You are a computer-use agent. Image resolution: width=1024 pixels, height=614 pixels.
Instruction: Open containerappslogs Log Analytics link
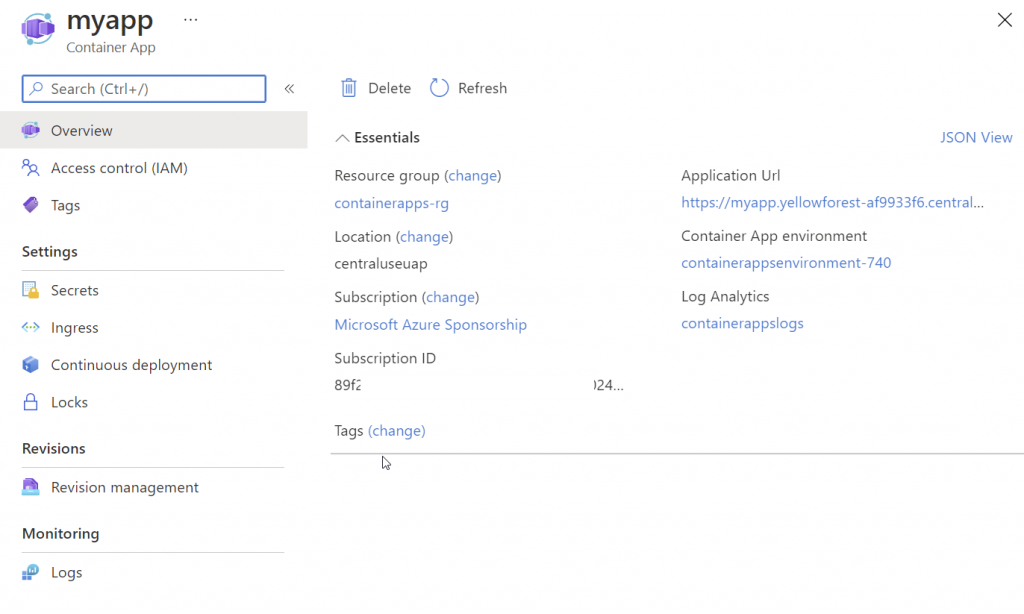743,323
